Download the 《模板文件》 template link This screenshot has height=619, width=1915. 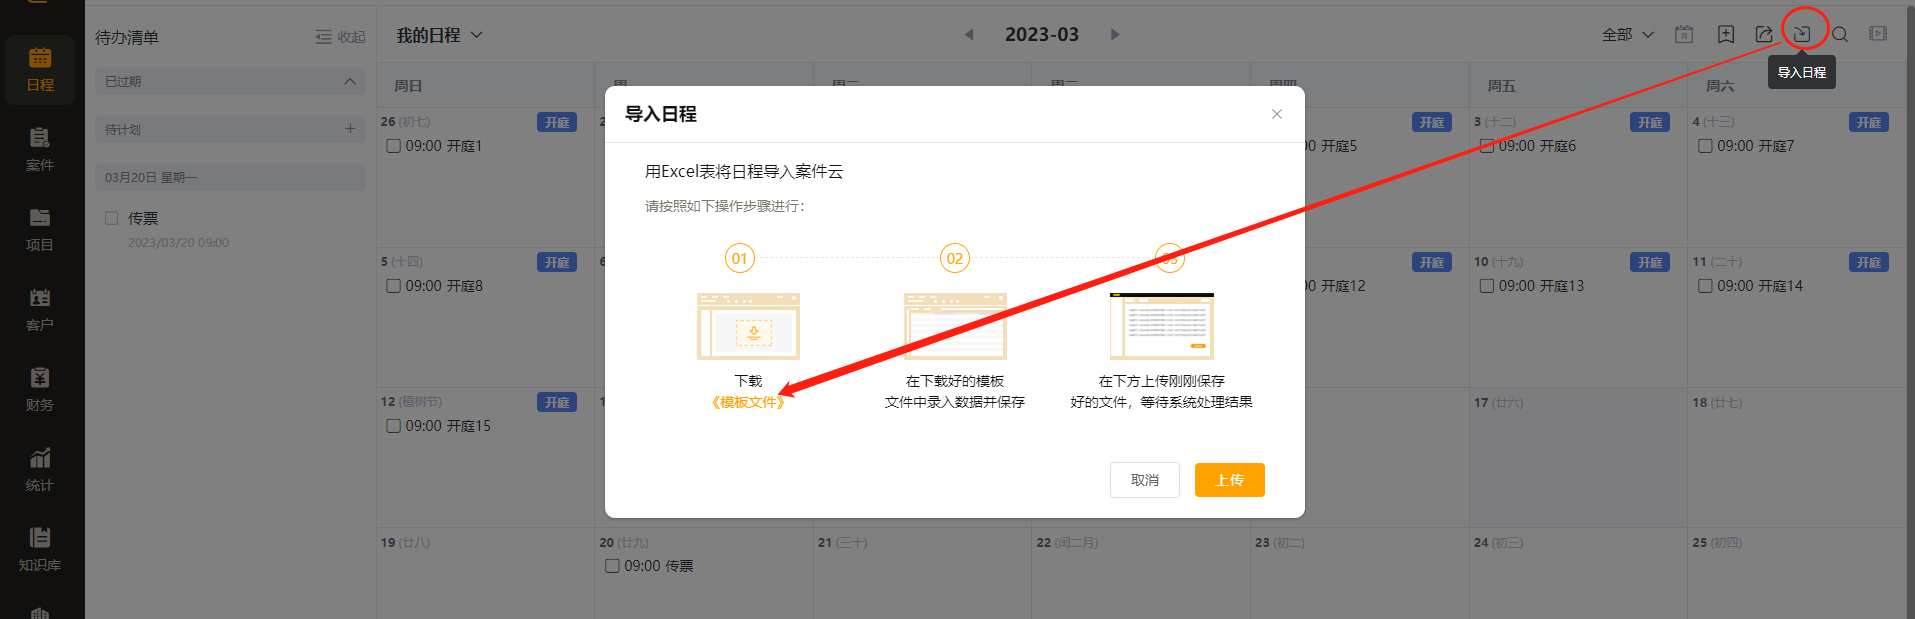tap(748, 402)
